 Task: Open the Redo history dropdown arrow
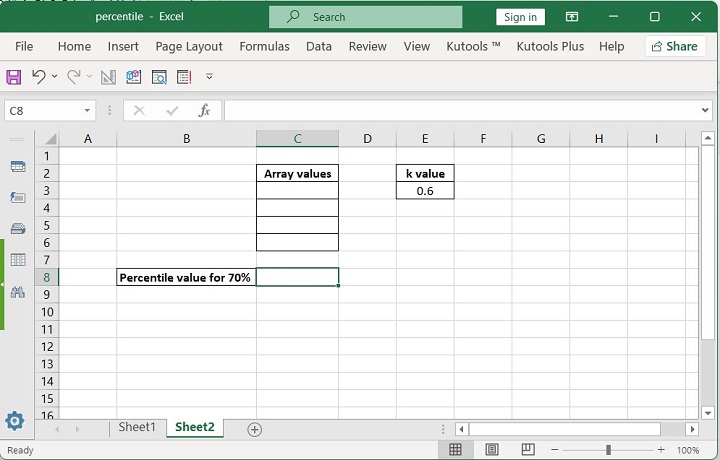[89, 77]
